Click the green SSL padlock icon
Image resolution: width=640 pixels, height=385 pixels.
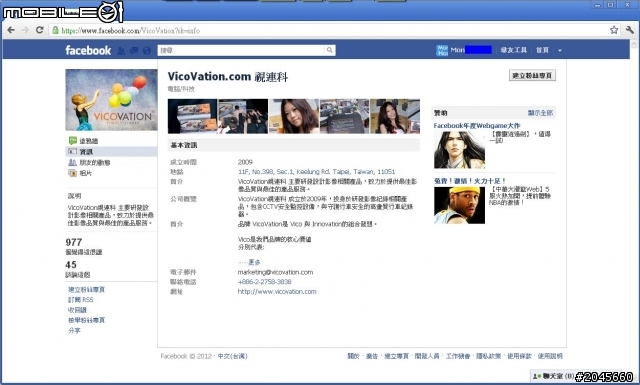[x=56, y=30]
